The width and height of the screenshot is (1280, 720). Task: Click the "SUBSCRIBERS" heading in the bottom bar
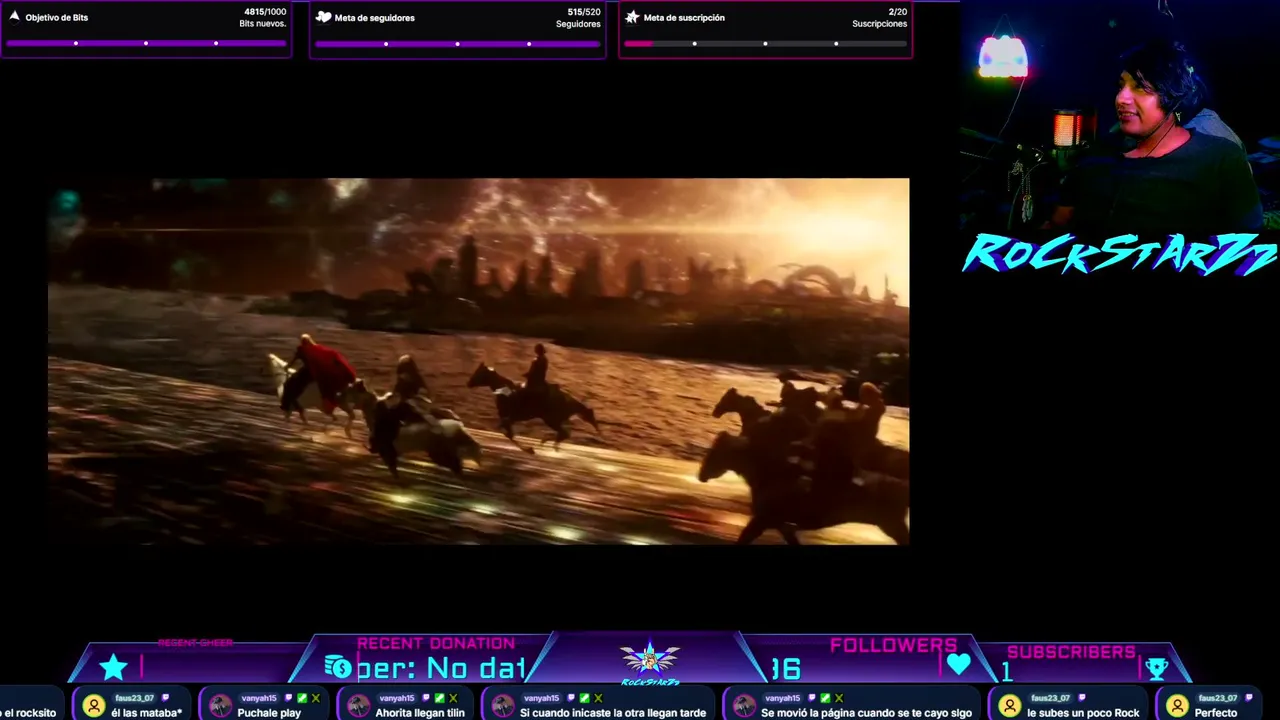click(1071, 652)
